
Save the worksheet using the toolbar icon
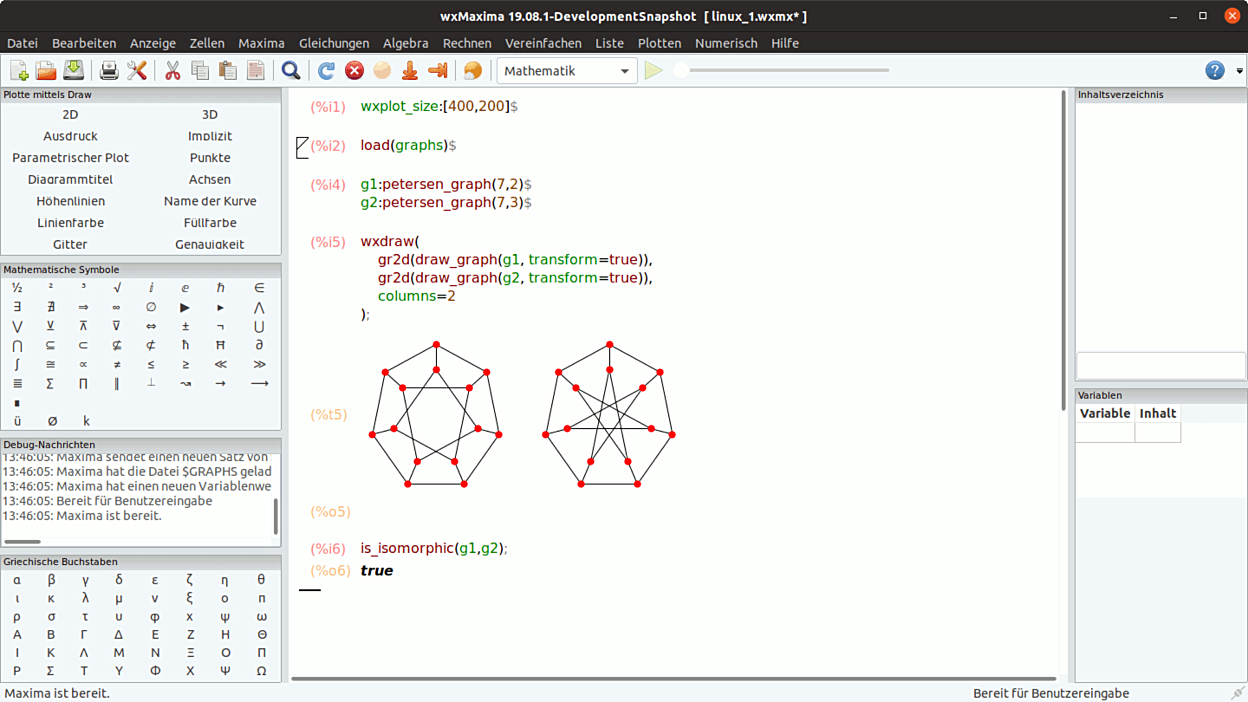[73, 71]
